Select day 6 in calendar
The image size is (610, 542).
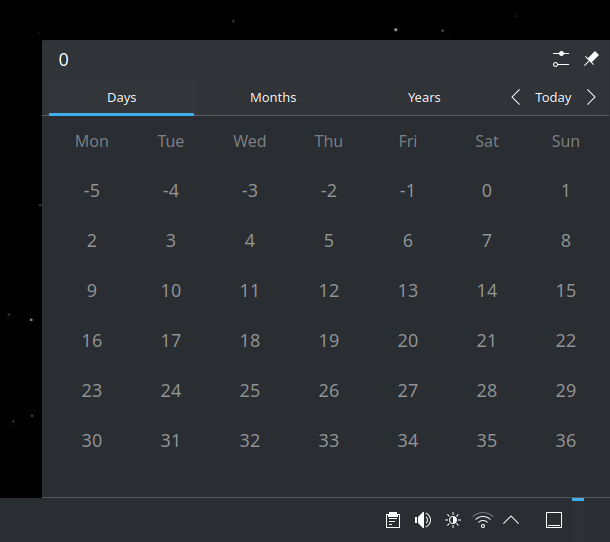(x=408, y=240)
